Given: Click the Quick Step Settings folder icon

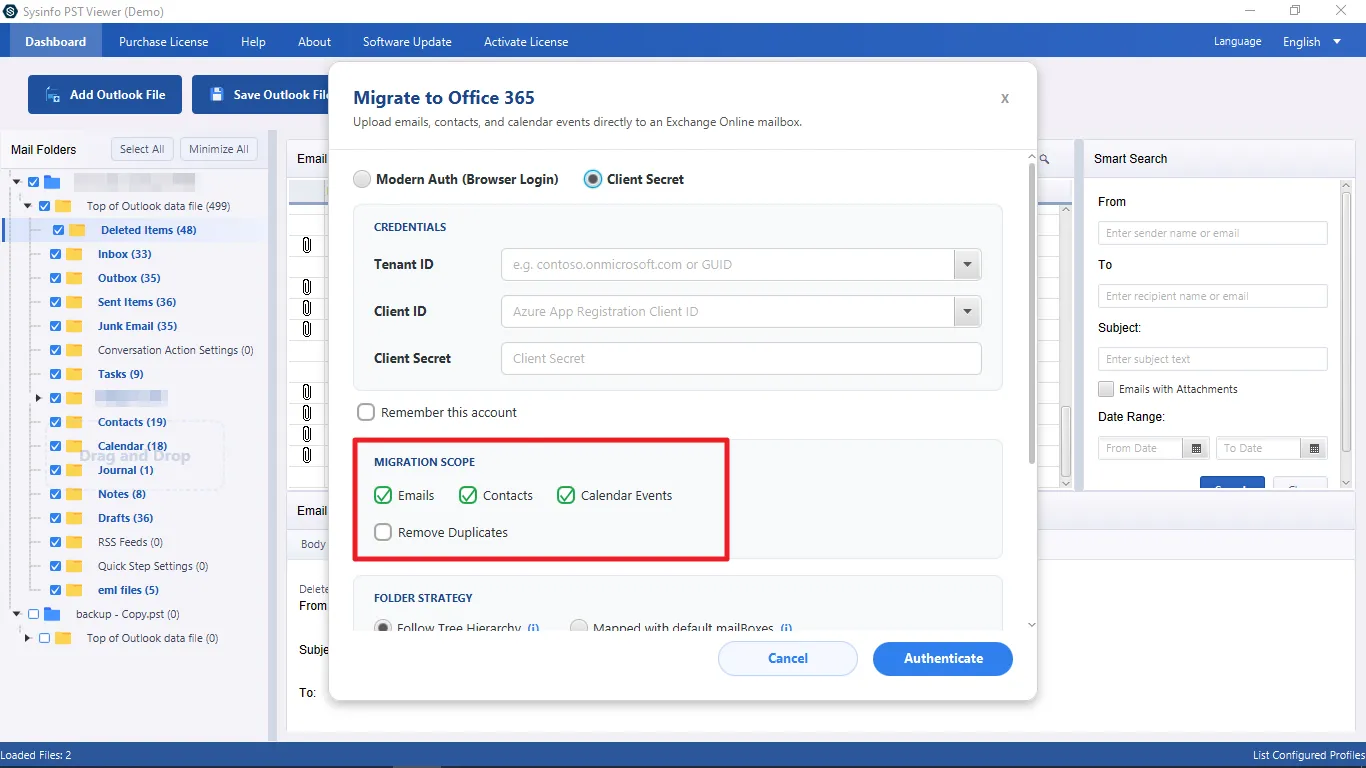Looking at the screenshot, I should tap(74, 566).
